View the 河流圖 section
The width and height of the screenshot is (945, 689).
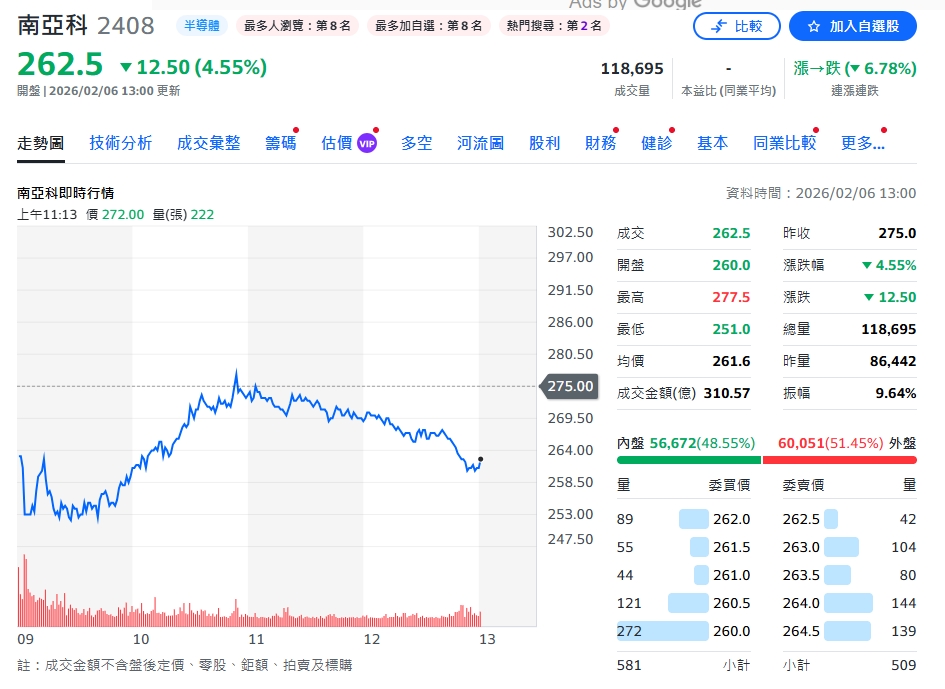point(480,143)
